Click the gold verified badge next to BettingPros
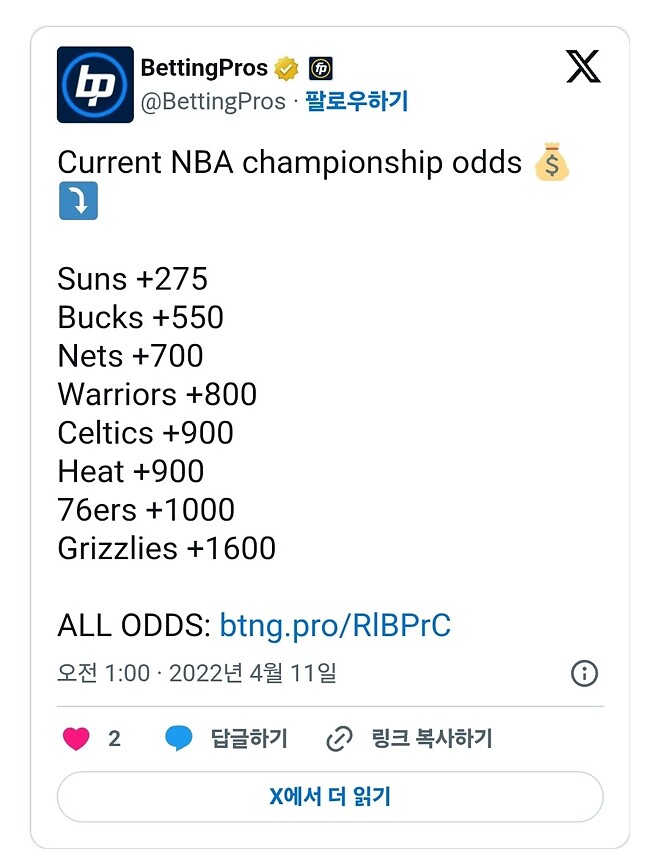 (x=286, y=68)
